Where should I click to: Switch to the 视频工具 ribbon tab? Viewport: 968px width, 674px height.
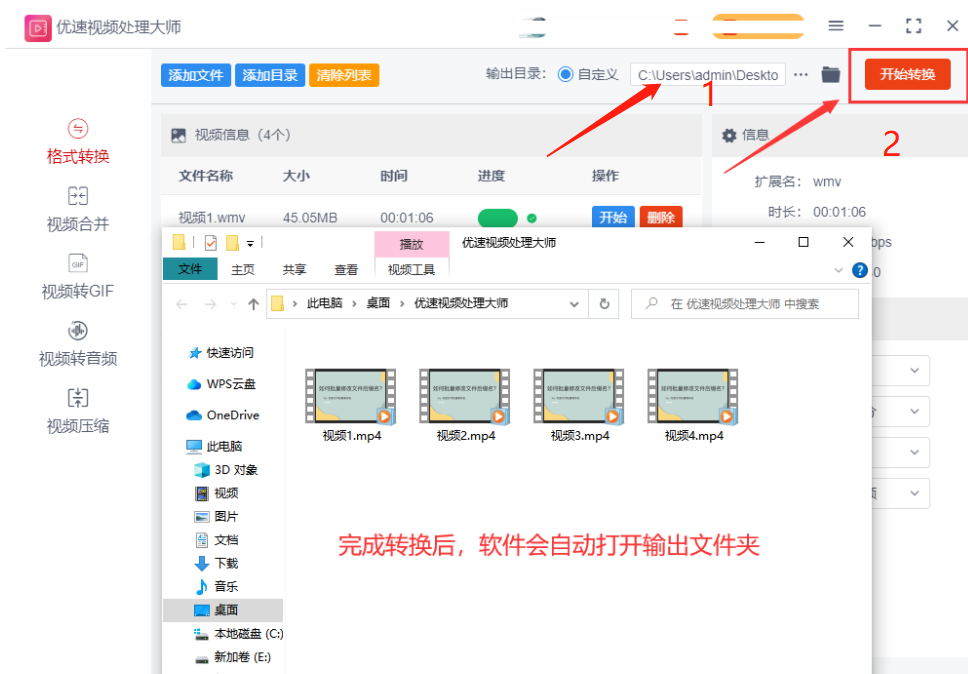(x=411, y=270)
